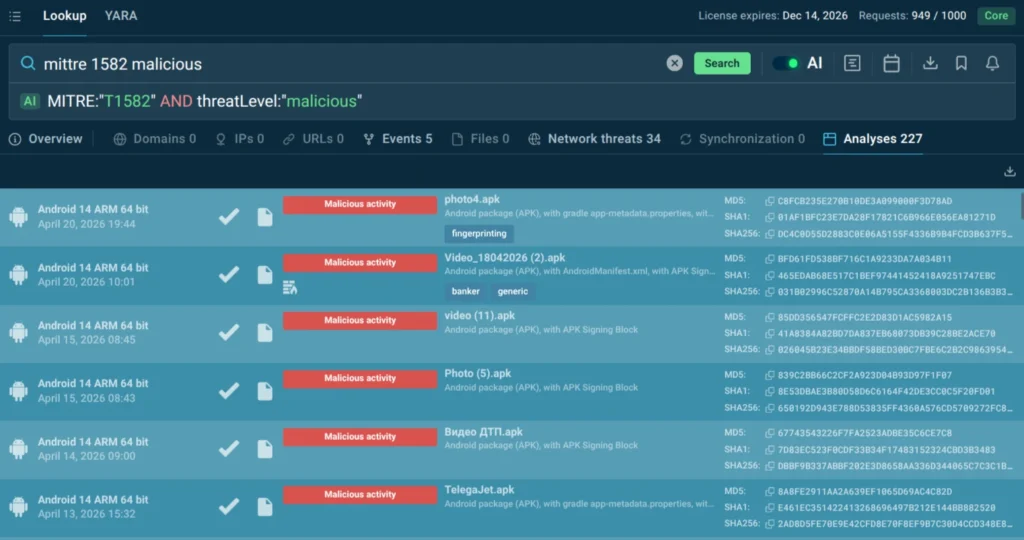This screenshot has height=540, width=1024.
Task: Show the Overview tab
Action: 46,139
